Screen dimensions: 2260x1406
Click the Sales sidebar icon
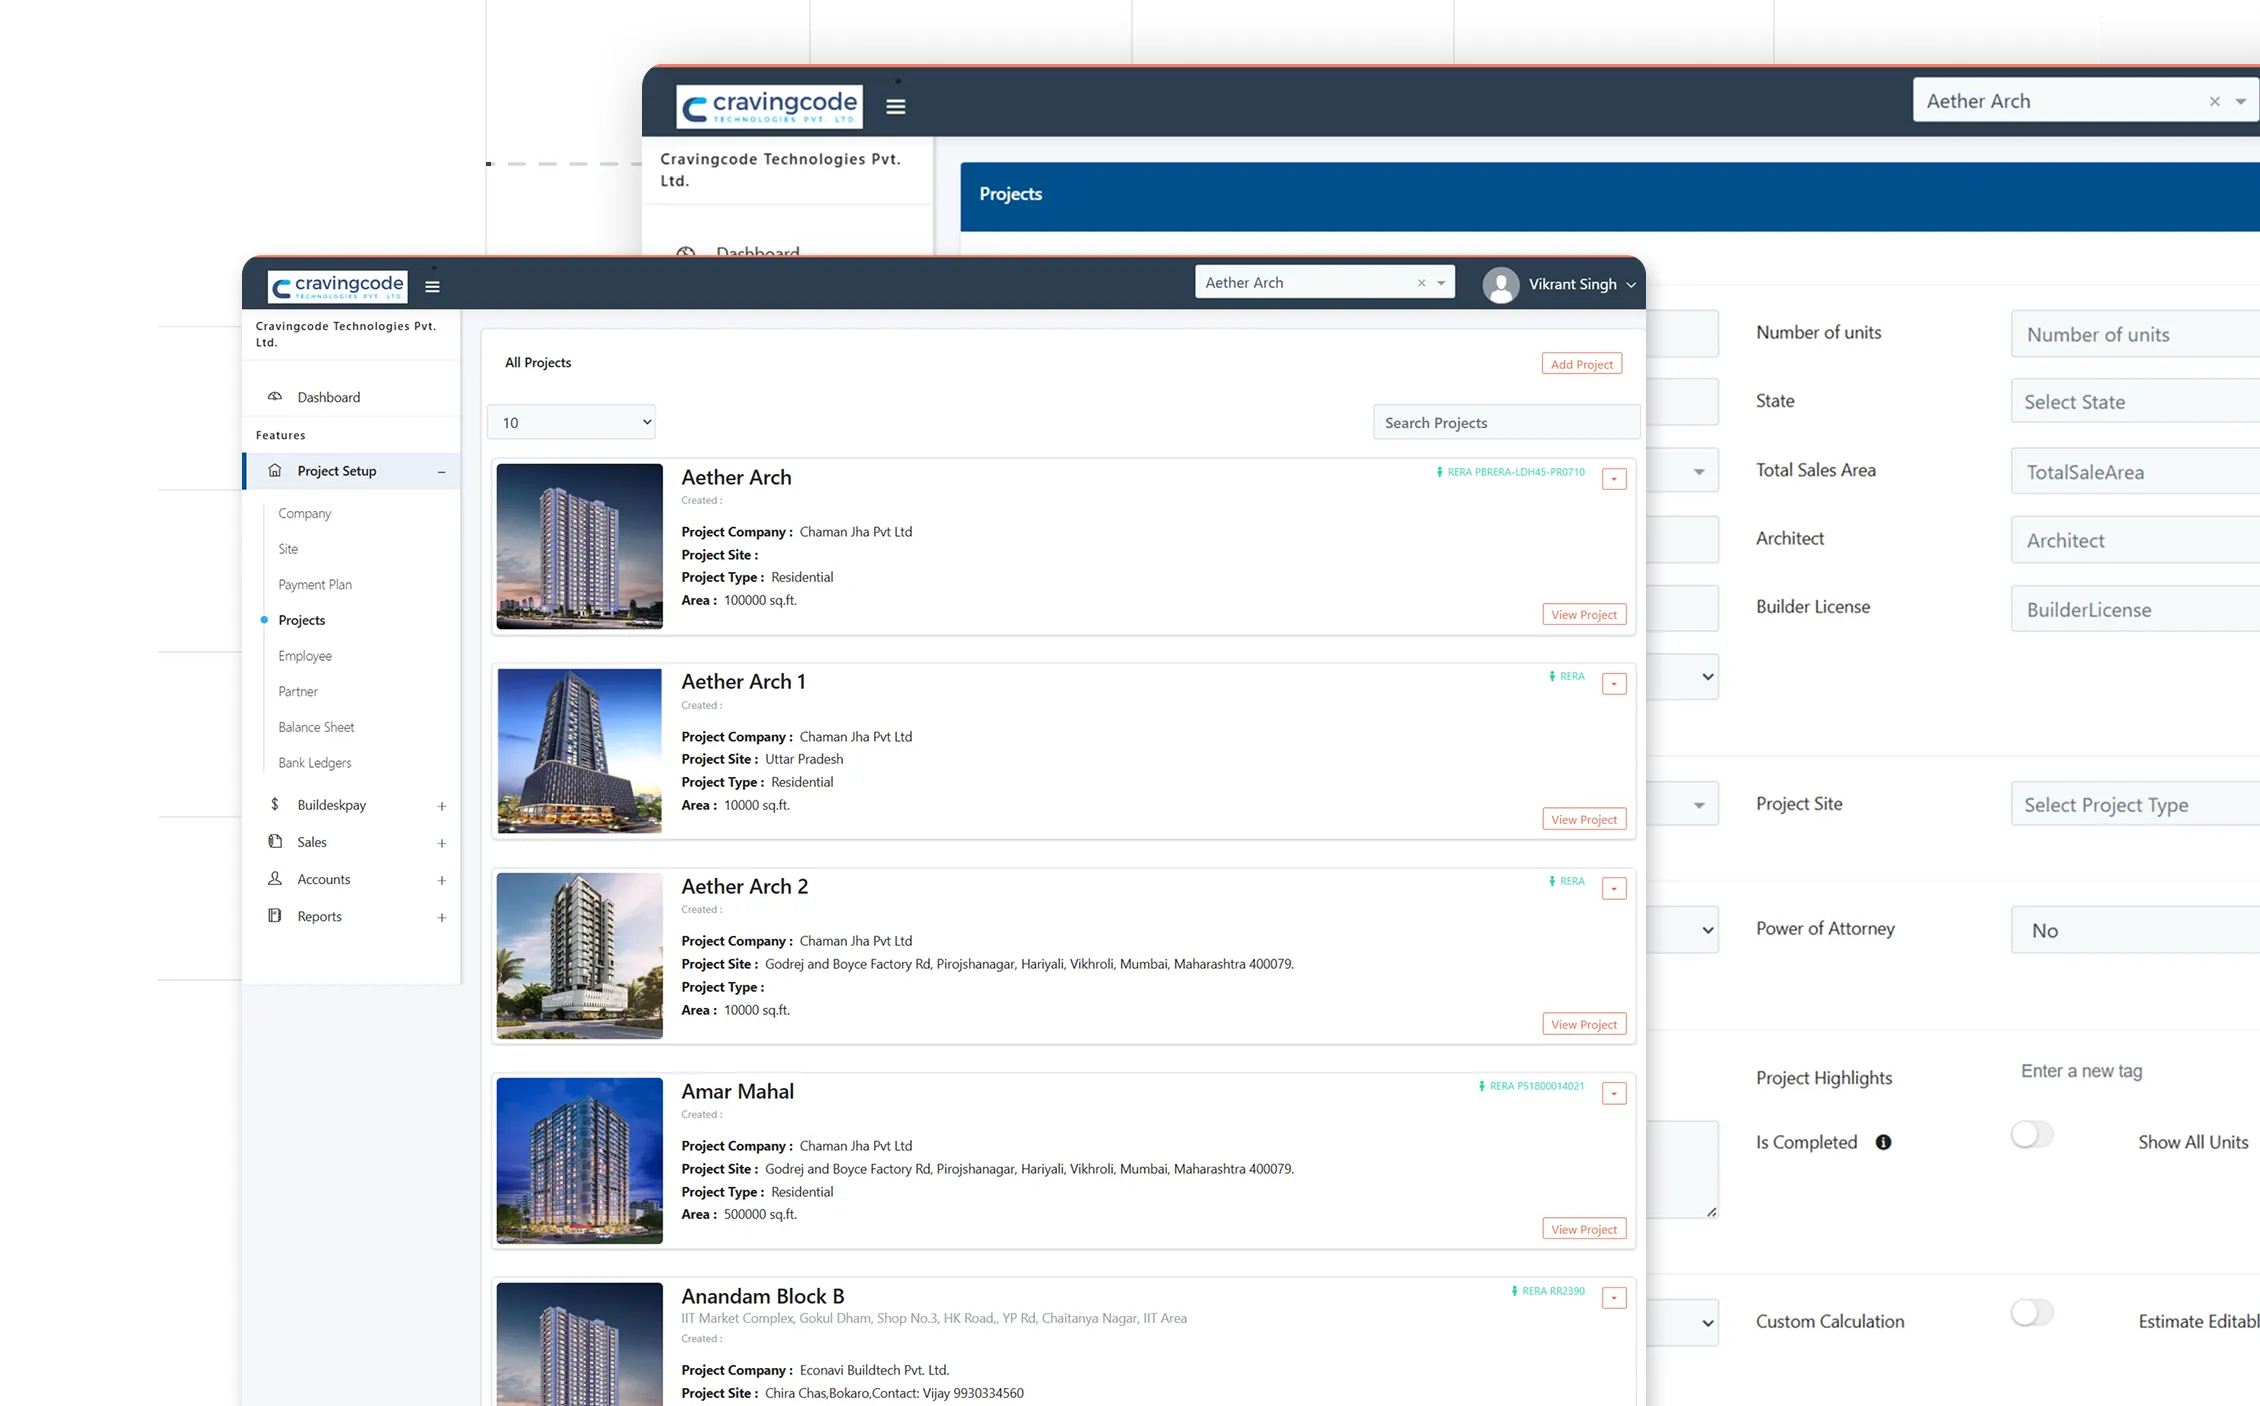[x=275, y=842]
